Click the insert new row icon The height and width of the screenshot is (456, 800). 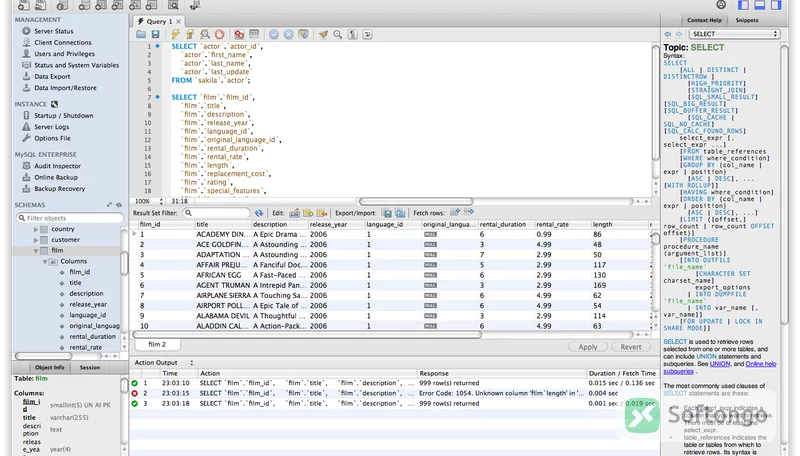click(x=308, y=213)
